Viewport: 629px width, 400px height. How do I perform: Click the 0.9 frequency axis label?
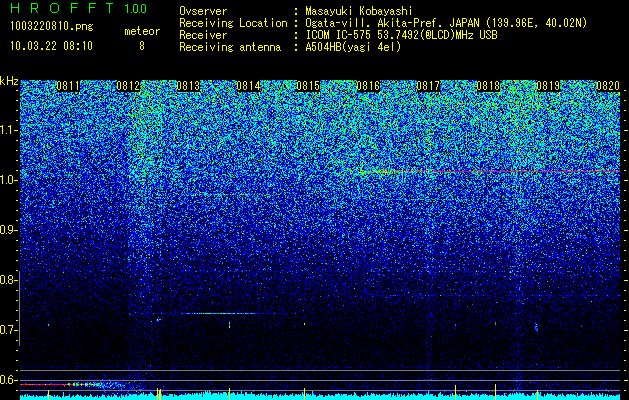point(8,230)
